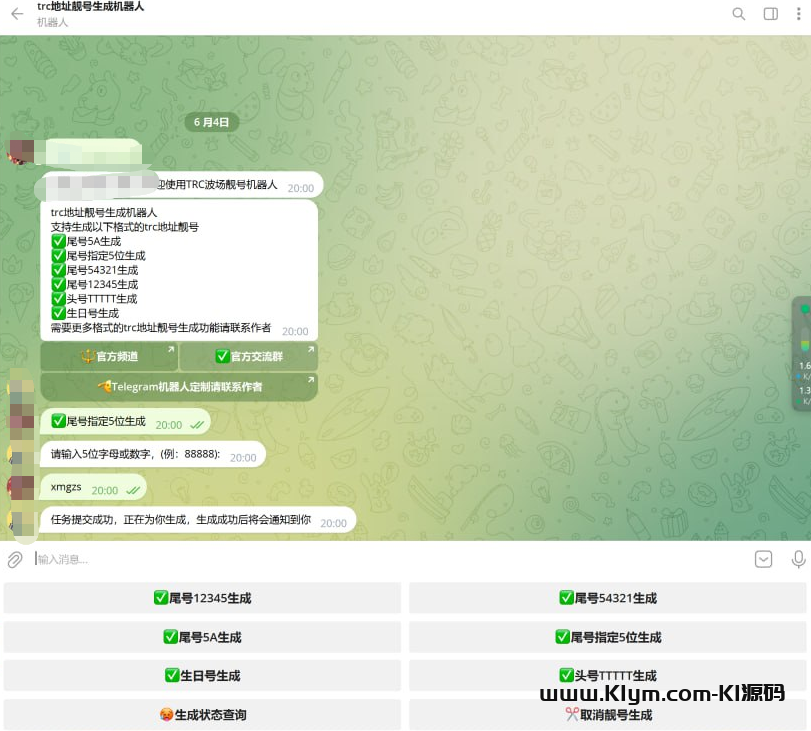The height and width of the screenshot is (731, 811).
Task: Click the message 请输入5位字母或数字
Action: [x=153, y=454]
